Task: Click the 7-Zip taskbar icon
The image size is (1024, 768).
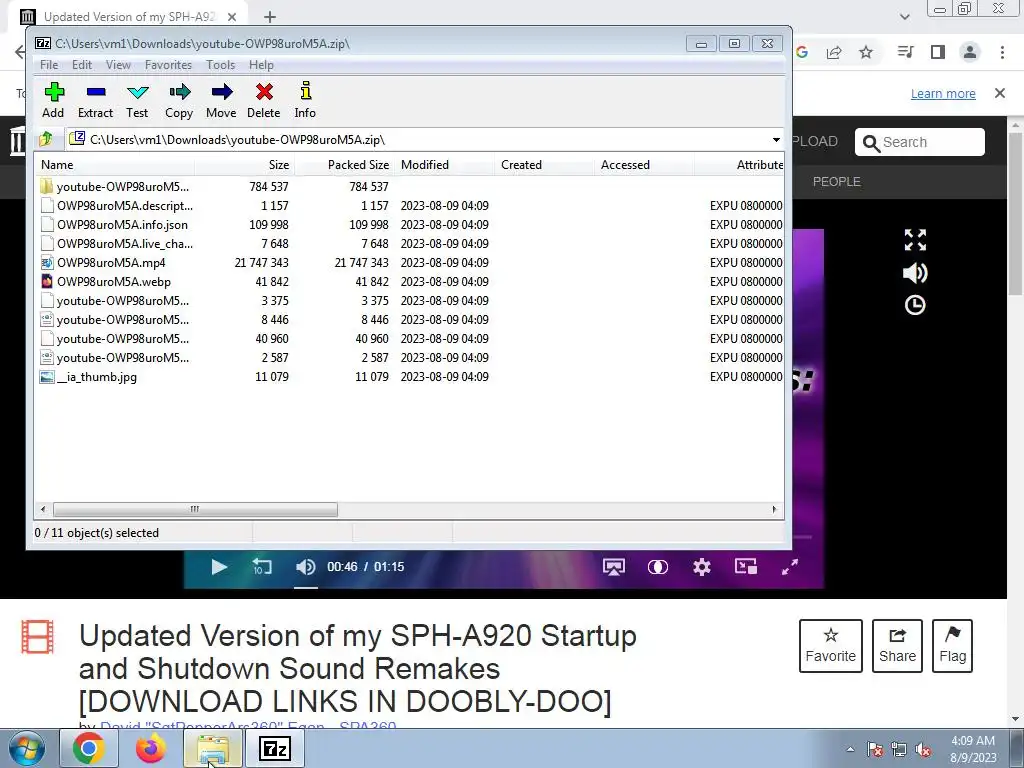Action: click(x=274, y=748)
